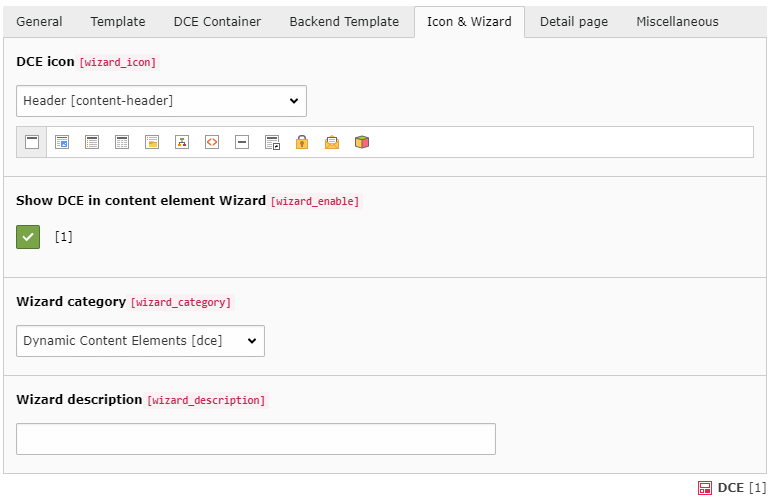This screenshot has width=772, height=499.
Task: Expand the Wizard category dropdown
Action: (x=140, y=341)
